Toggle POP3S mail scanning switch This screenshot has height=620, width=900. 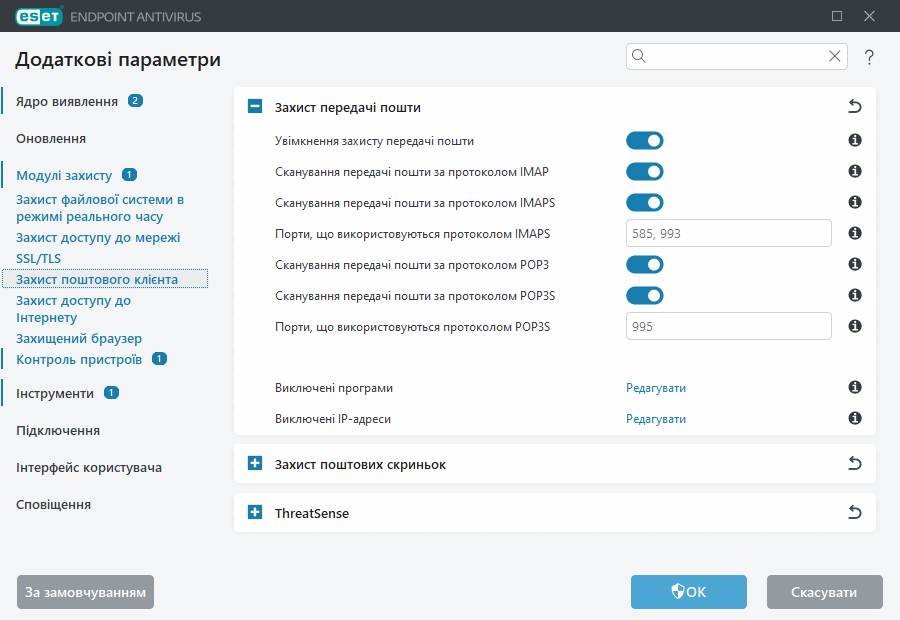coord(645,296)
